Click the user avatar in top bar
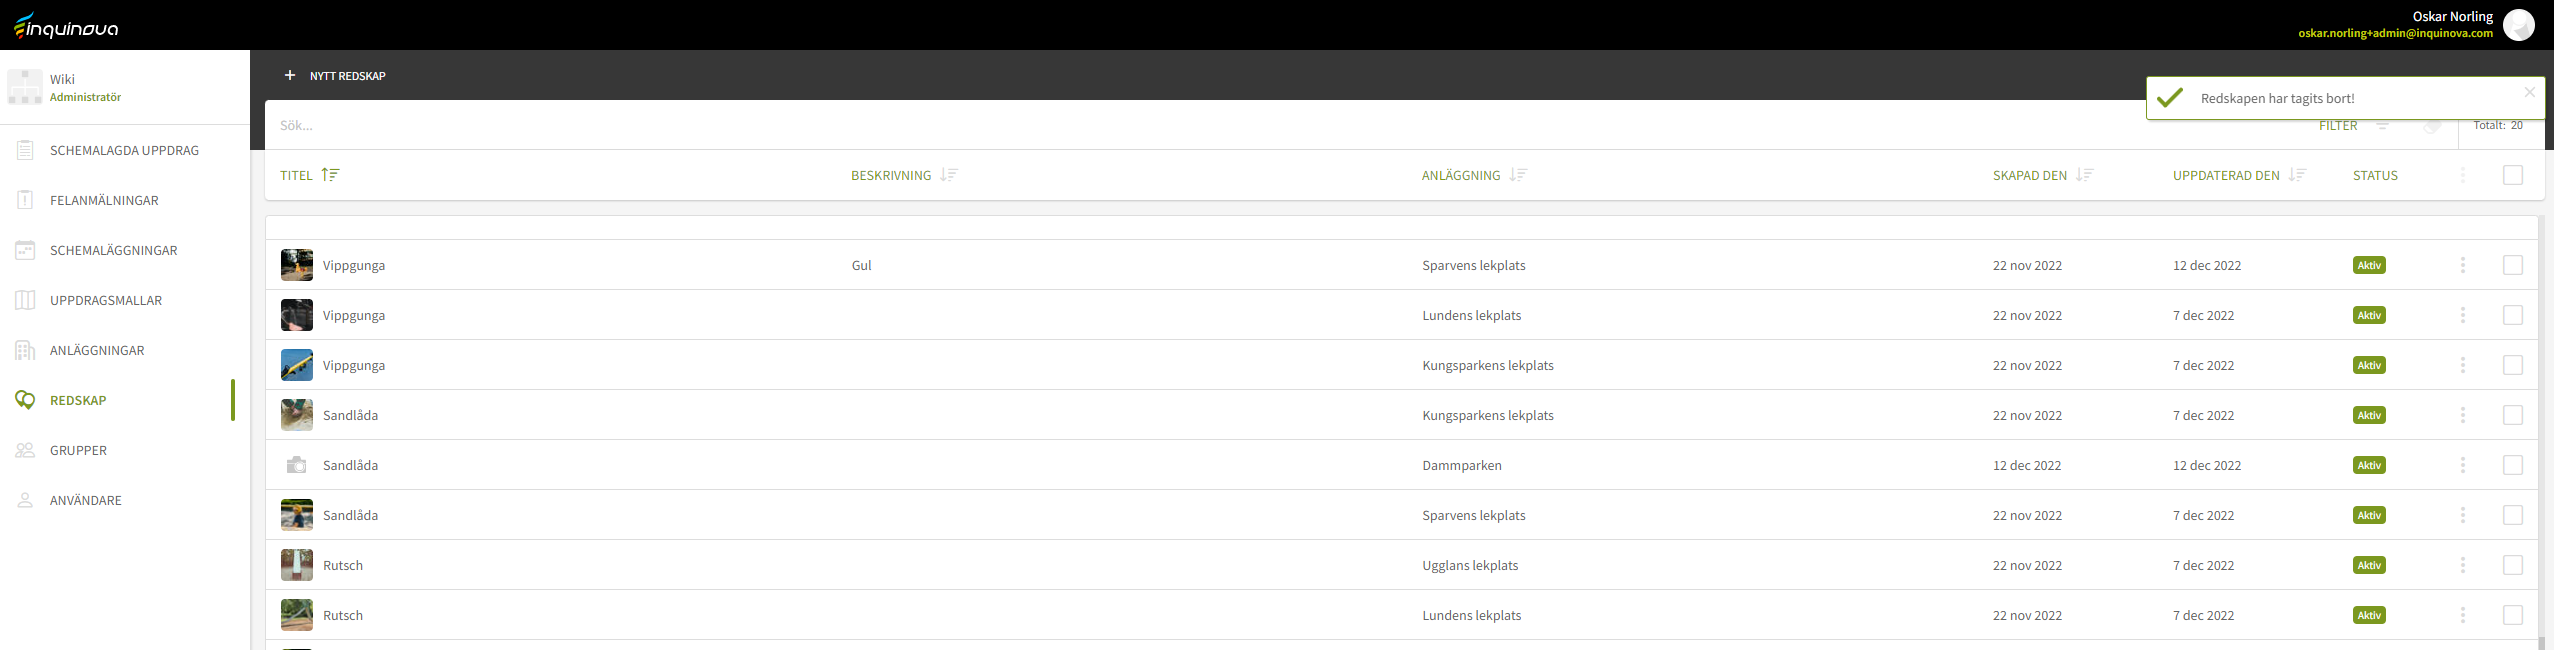 click(2518, 25)
